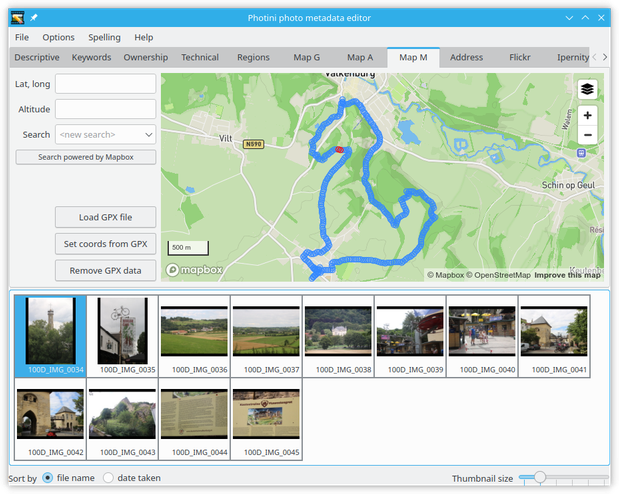The width and height of the screenshot is (619, 494).
Task: Select thumbnail 100D_IMG_0040
Action: click(x=482, y=336)
